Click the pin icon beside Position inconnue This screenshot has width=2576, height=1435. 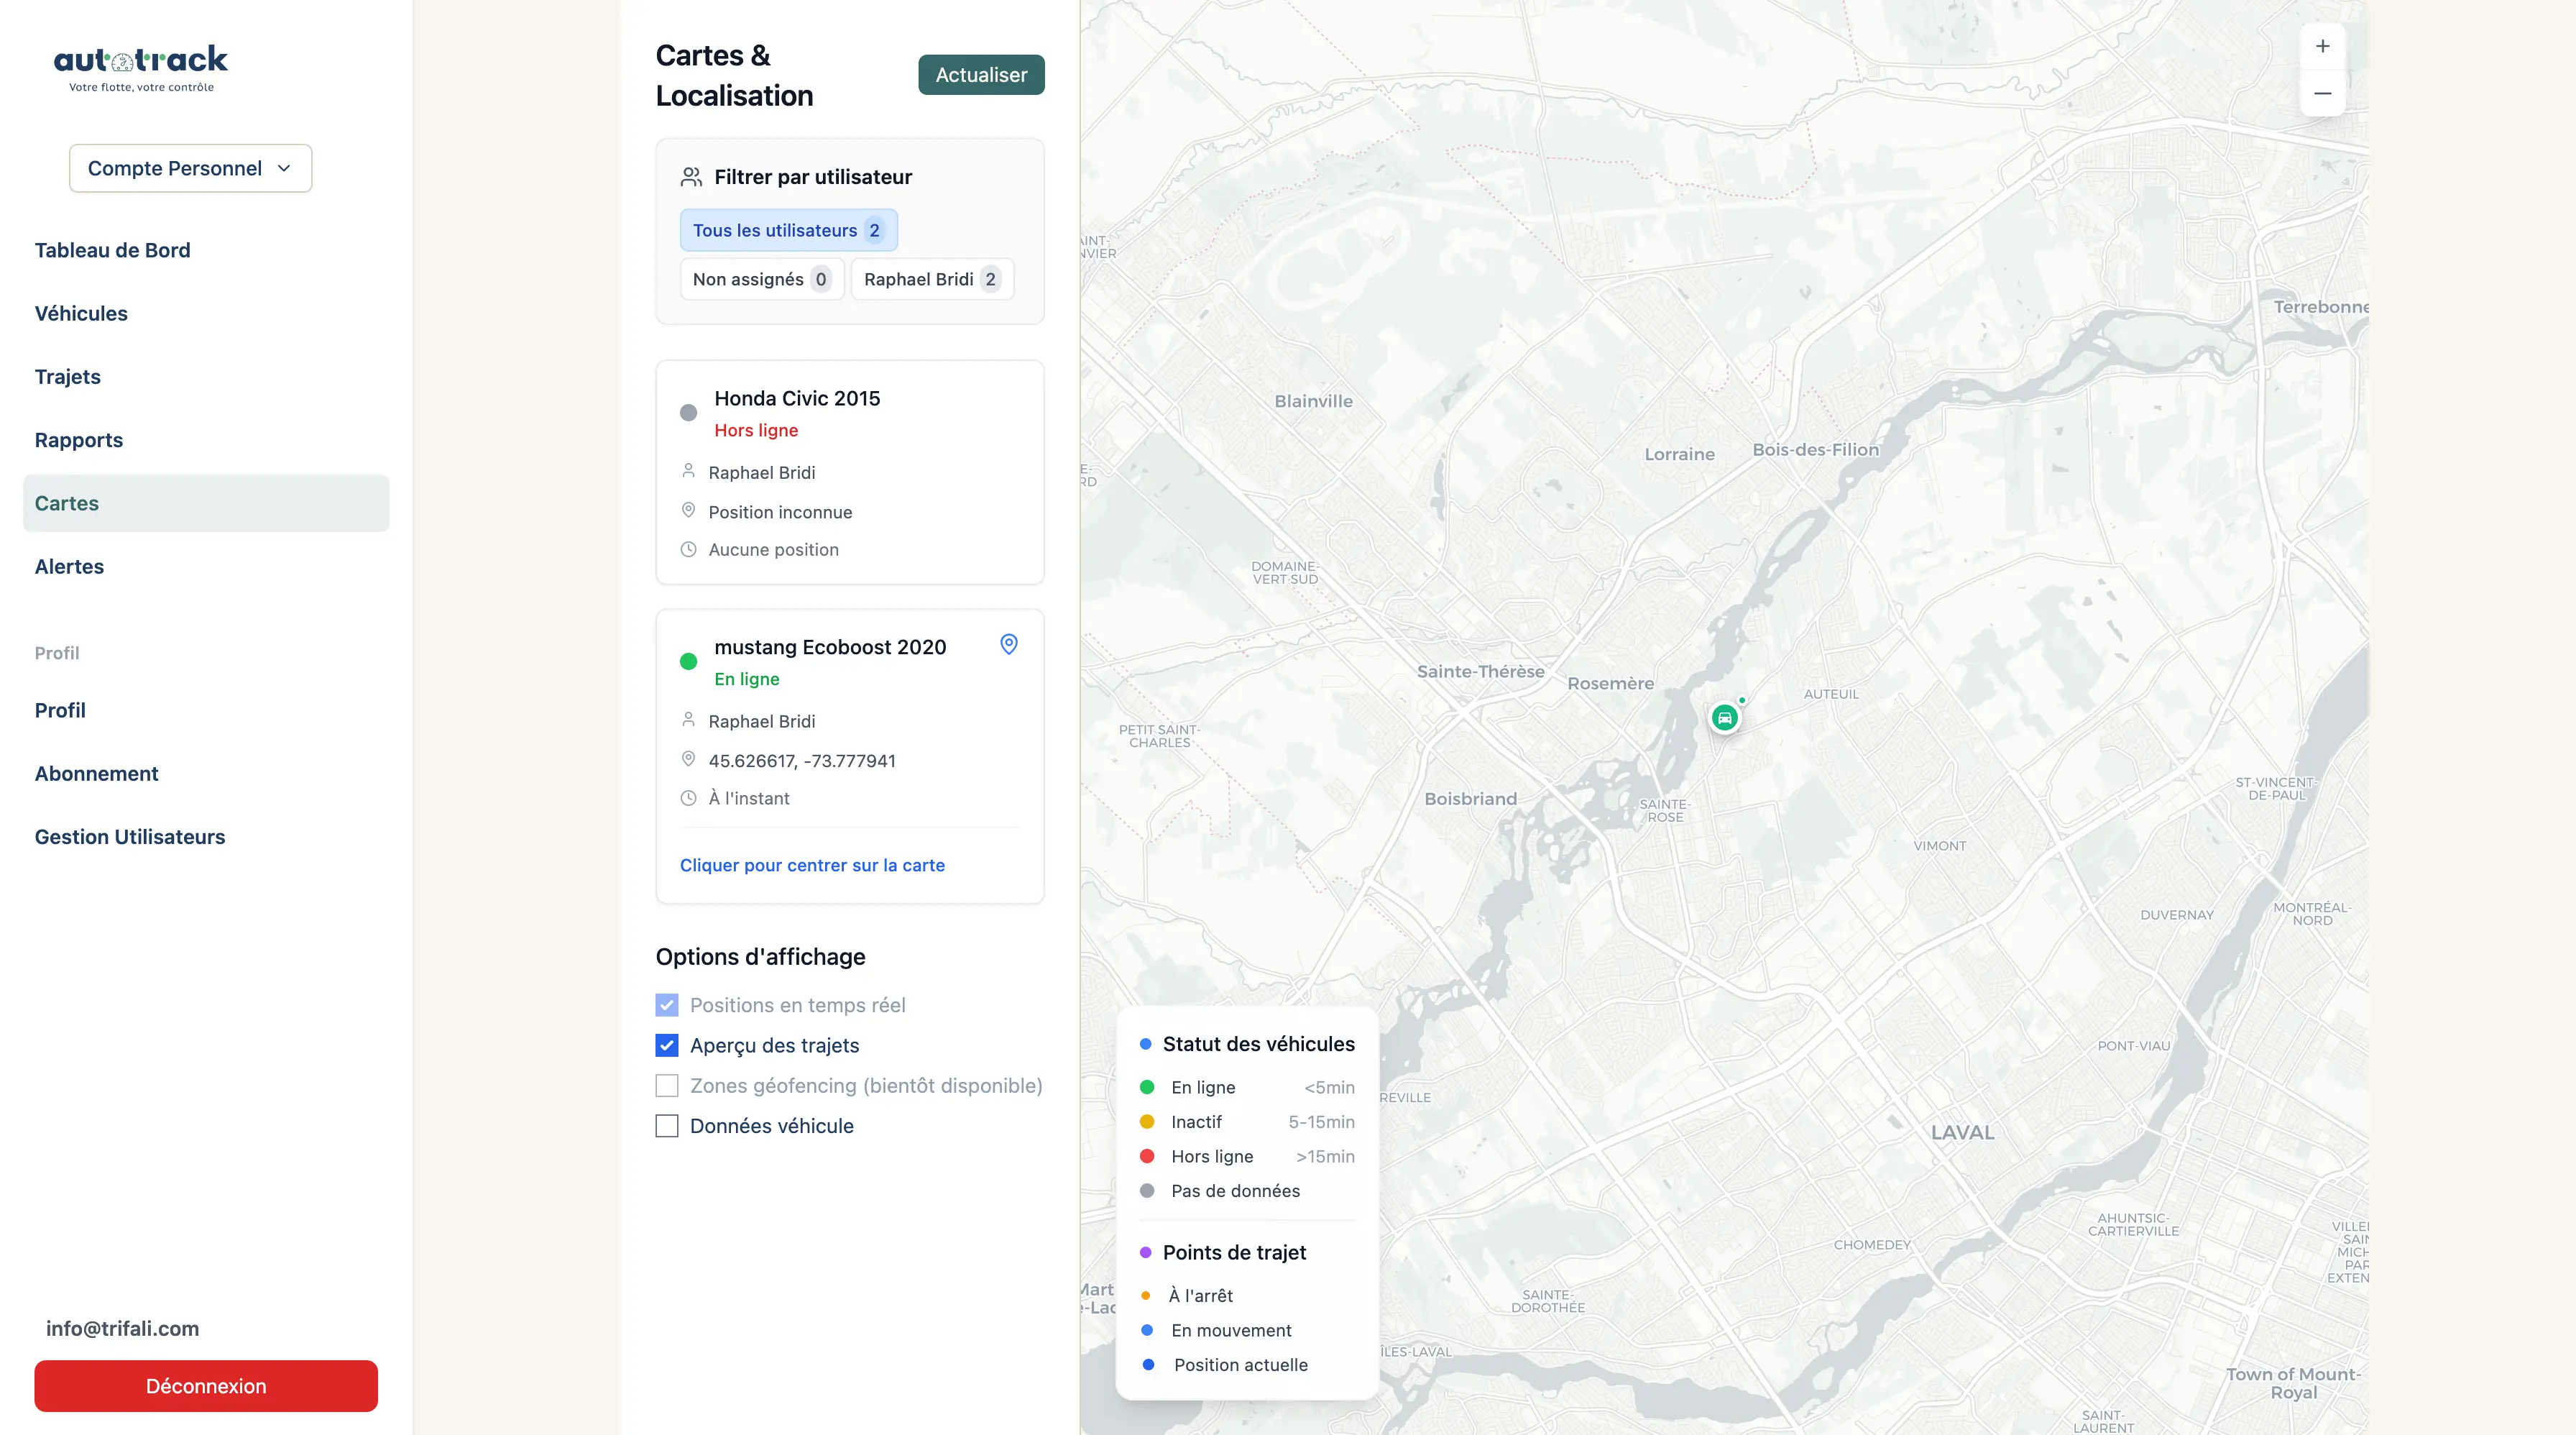pos(688,510)
